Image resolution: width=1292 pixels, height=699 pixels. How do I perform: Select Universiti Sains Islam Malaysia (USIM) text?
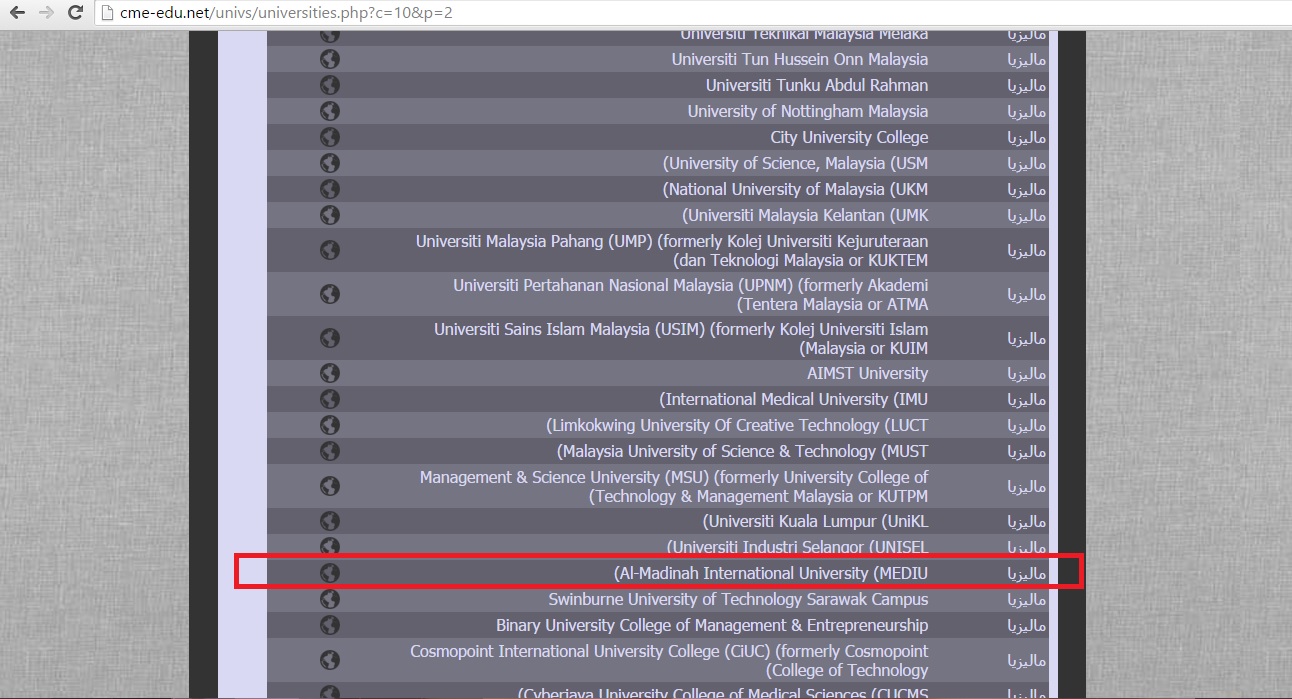click(681, 339)
